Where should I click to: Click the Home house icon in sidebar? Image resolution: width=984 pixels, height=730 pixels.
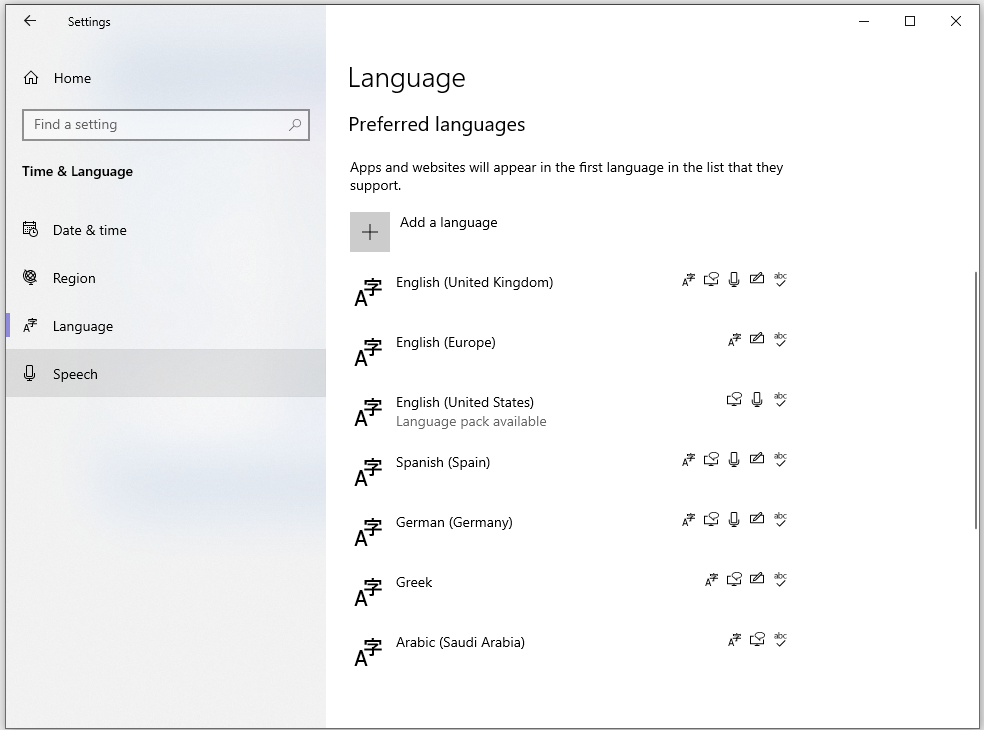click(x=31, y=78)
